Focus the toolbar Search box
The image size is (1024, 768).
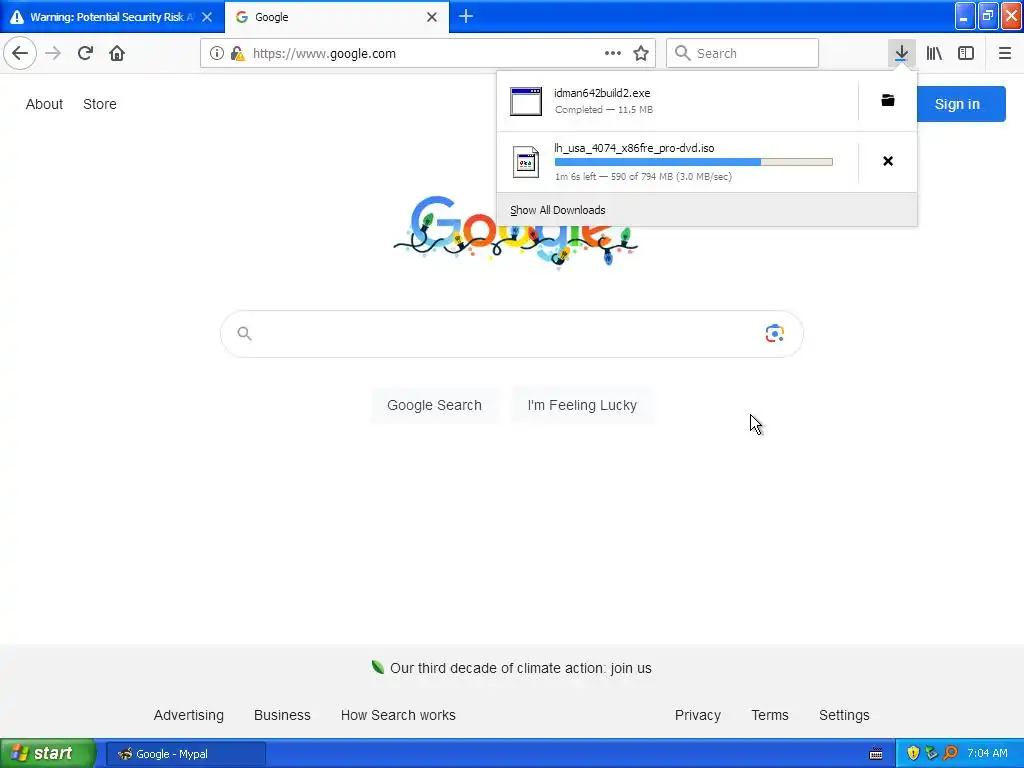pyautogui.click(x=743, y=53)
